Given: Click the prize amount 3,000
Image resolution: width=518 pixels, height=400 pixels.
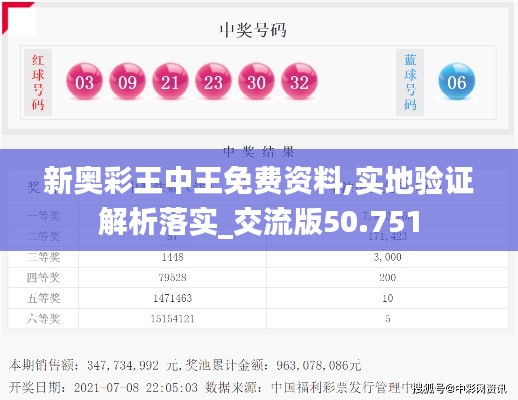Looking at the screenshot, I should click(388, 257).
